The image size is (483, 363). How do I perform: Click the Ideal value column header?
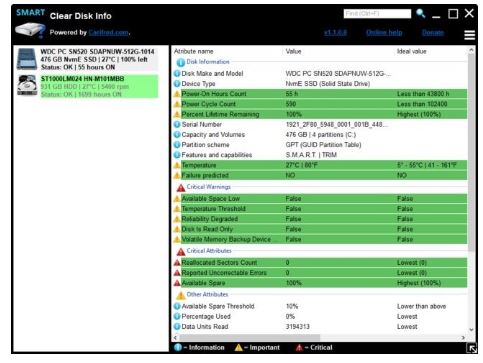pyautogui.click(x=411, y=51)
